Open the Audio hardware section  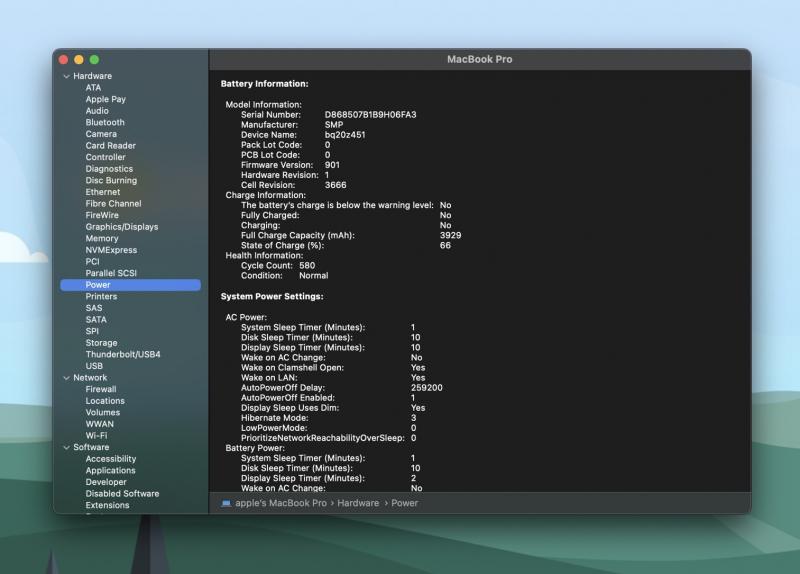[97, 111]
